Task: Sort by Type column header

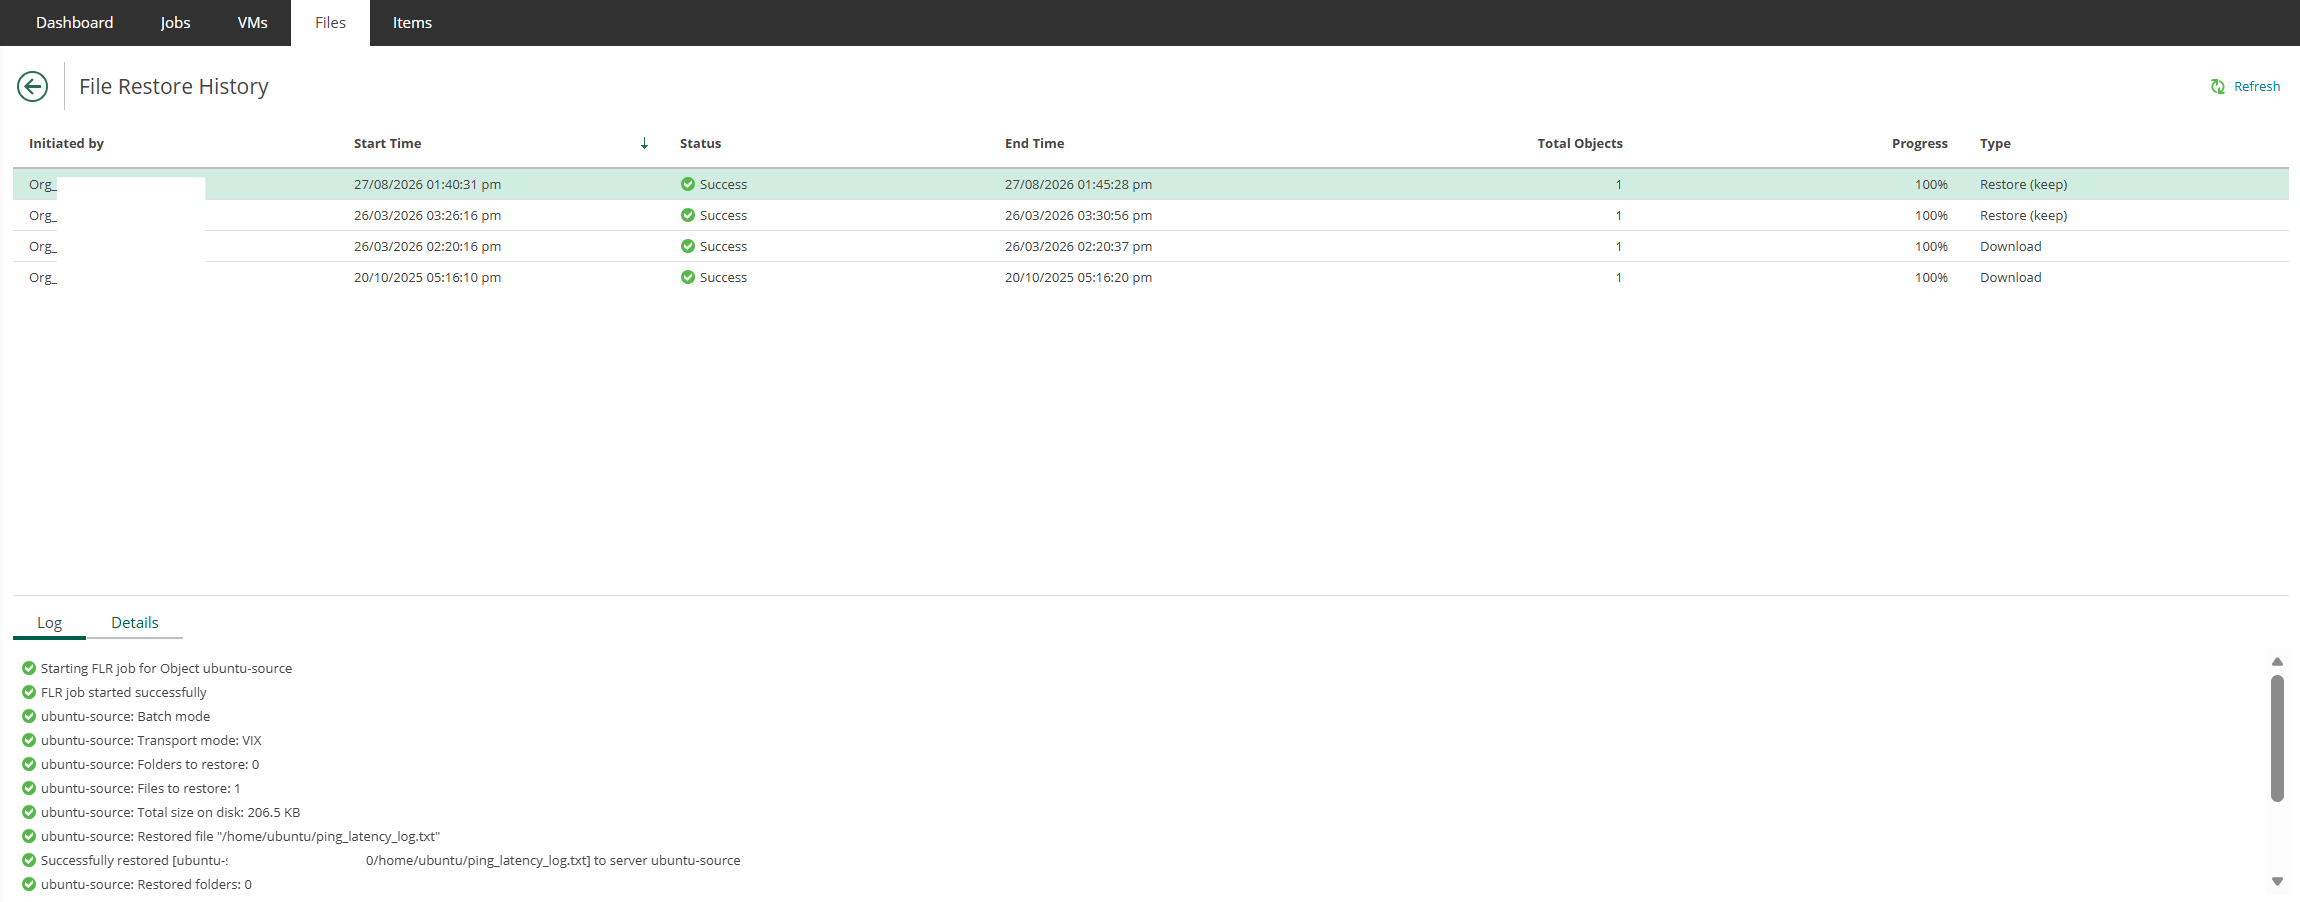Action: coord(1995,143)
